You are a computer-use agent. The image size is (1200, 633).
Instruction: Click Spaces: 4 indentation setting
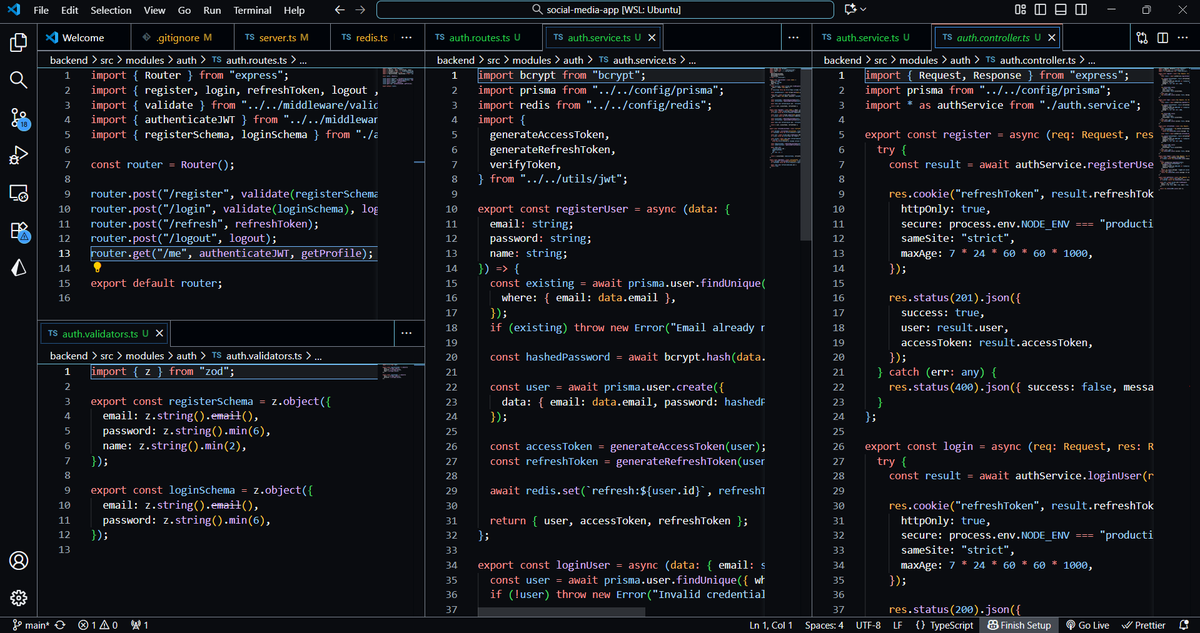(x=825, y=625)
